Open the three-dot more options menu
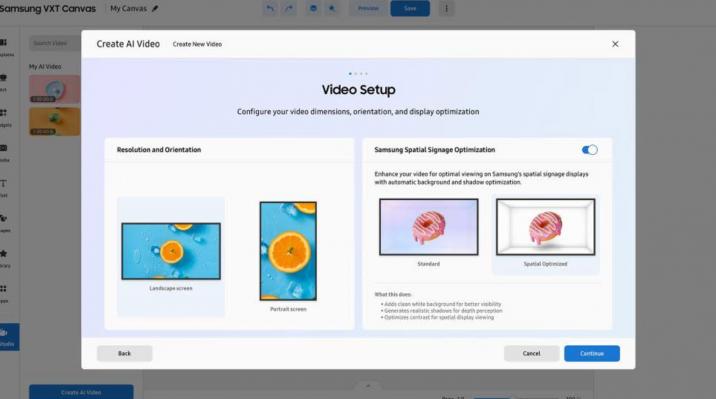Screen dimensions: 716x399 click(447, 8)
